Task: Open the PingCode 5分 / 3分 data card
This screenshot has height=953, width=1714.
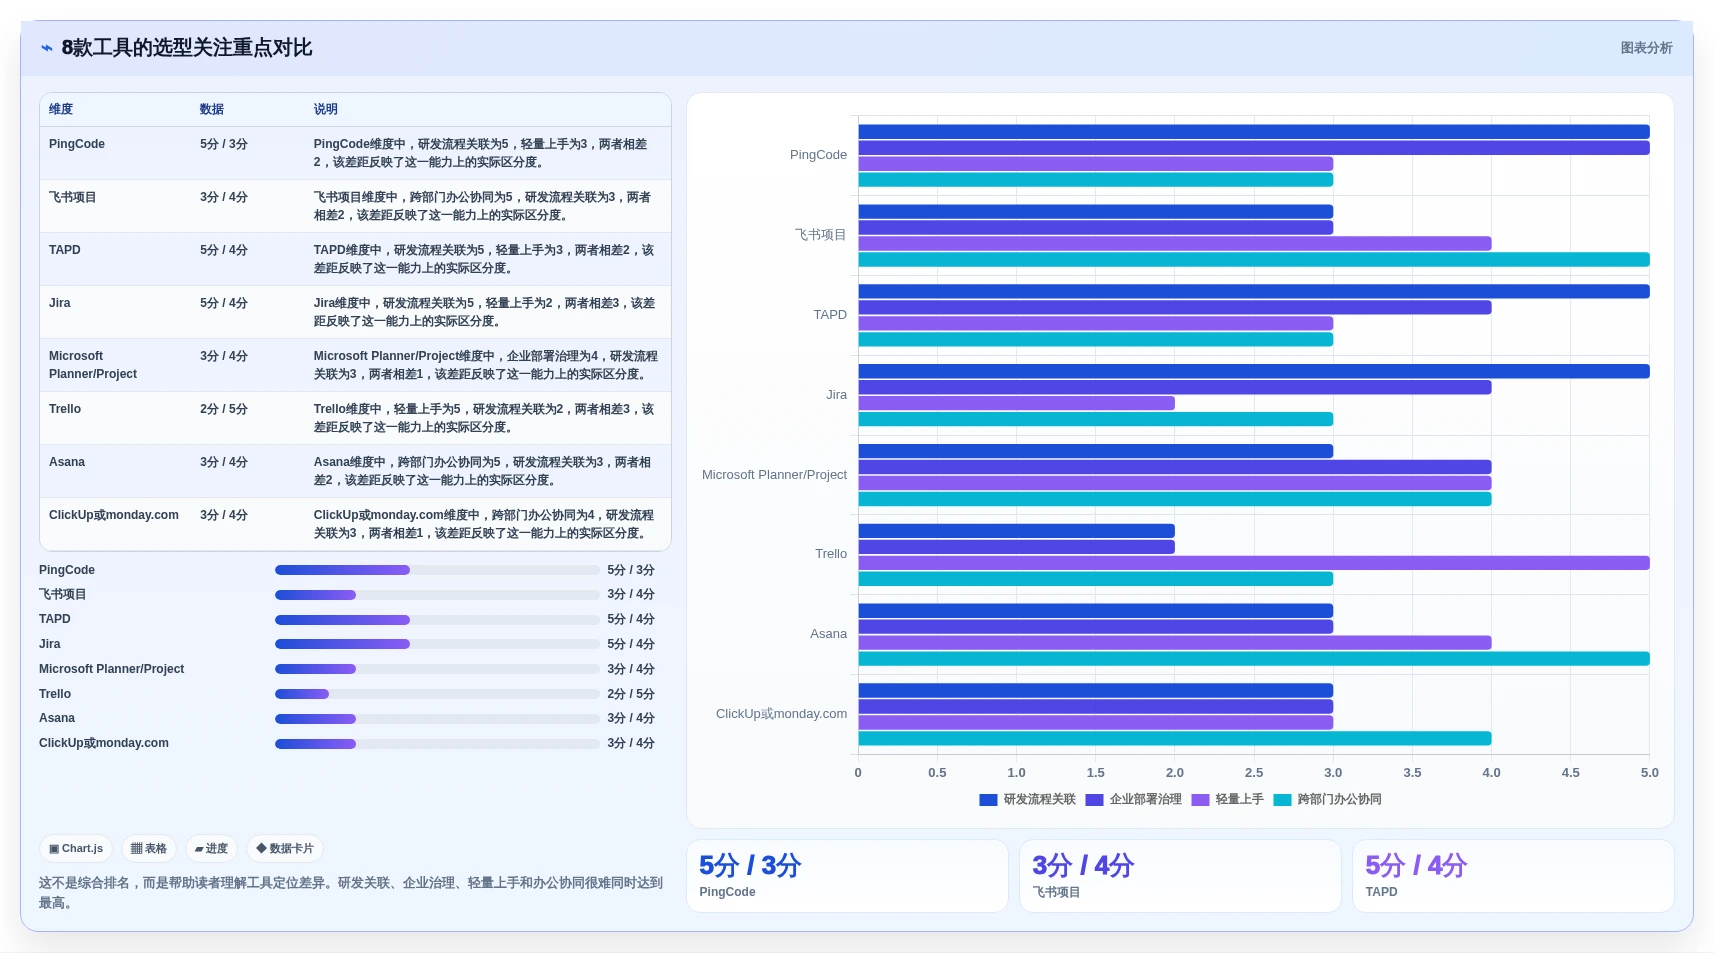Action: click(847, 876)
